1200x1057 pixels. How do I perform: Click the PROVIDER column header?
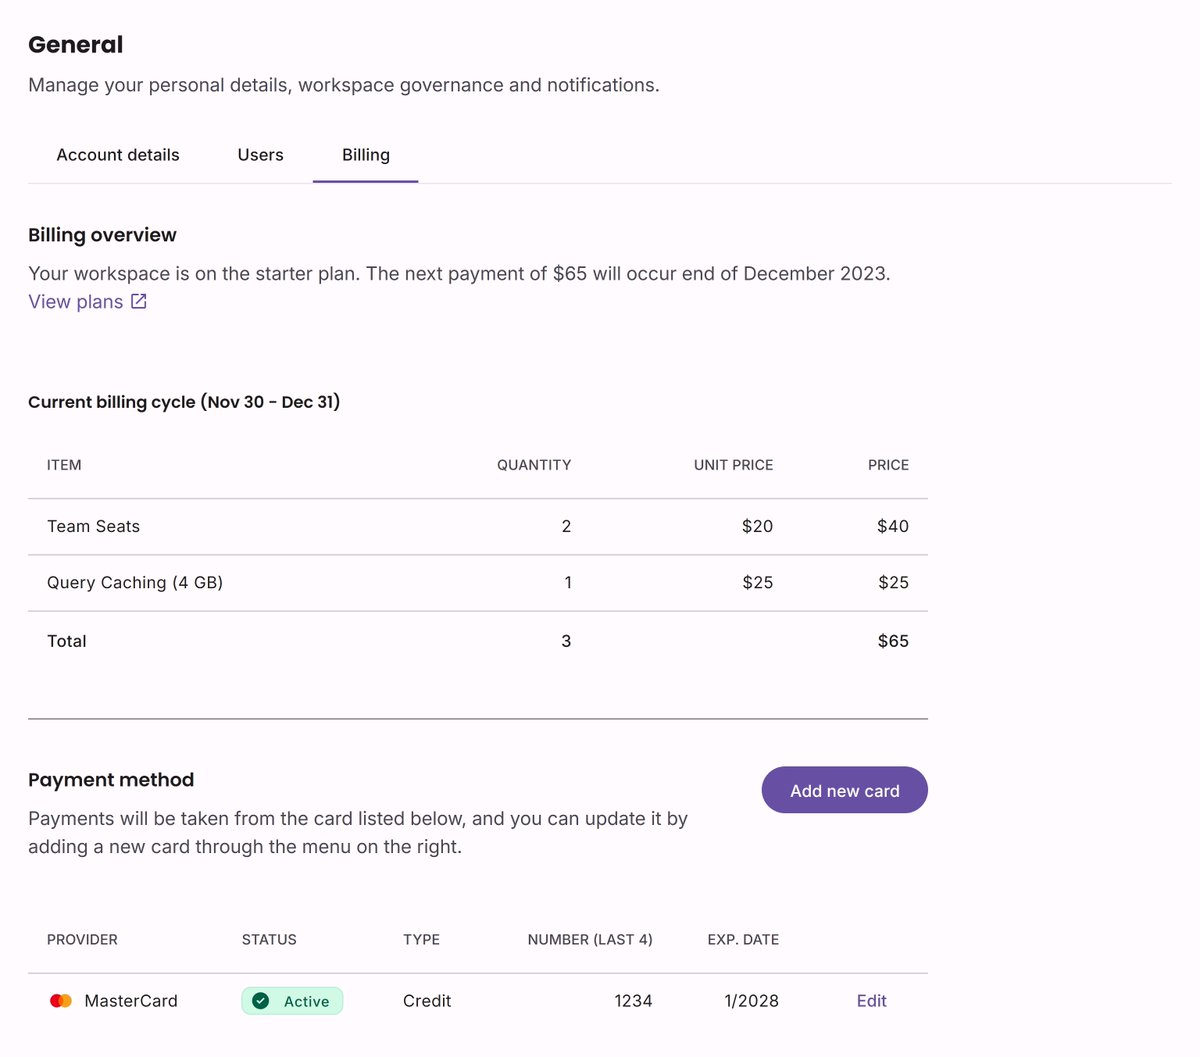82,940
